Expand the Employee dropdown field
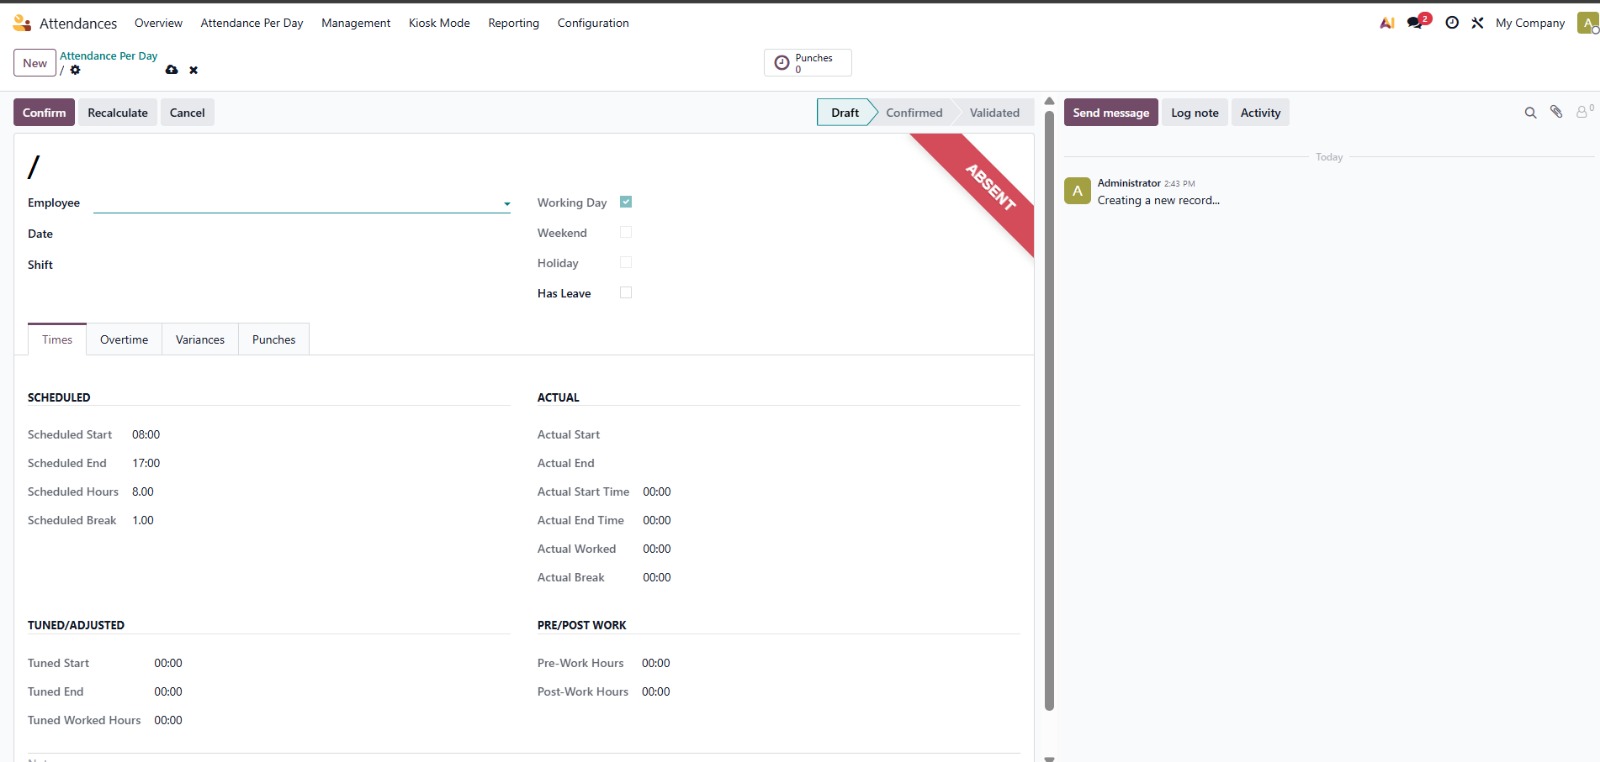The width and height of the screenshot is (1600, 762). [x=506, y=204]
